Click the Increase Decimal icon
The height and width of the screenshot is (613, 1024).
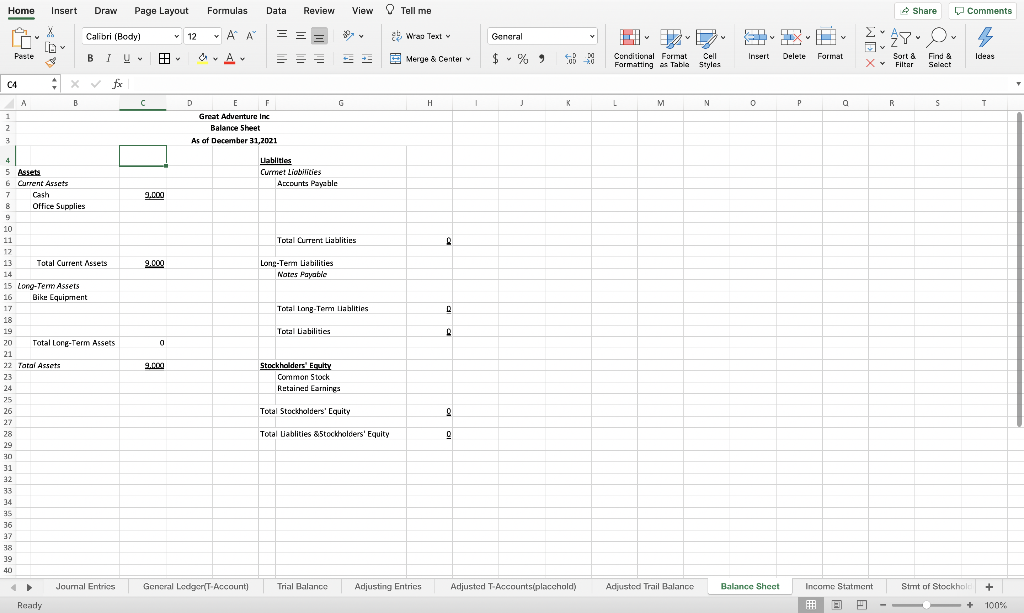570,59
